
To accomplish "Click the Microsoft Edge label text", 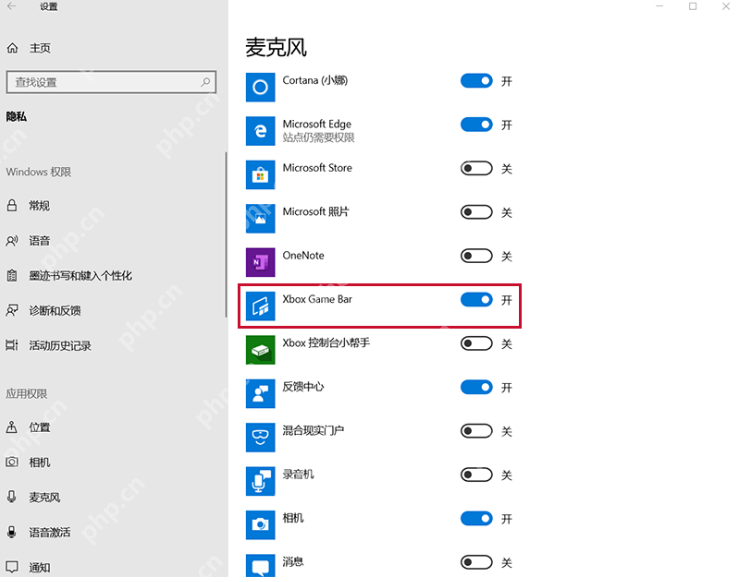I will (x=317, y=124).
